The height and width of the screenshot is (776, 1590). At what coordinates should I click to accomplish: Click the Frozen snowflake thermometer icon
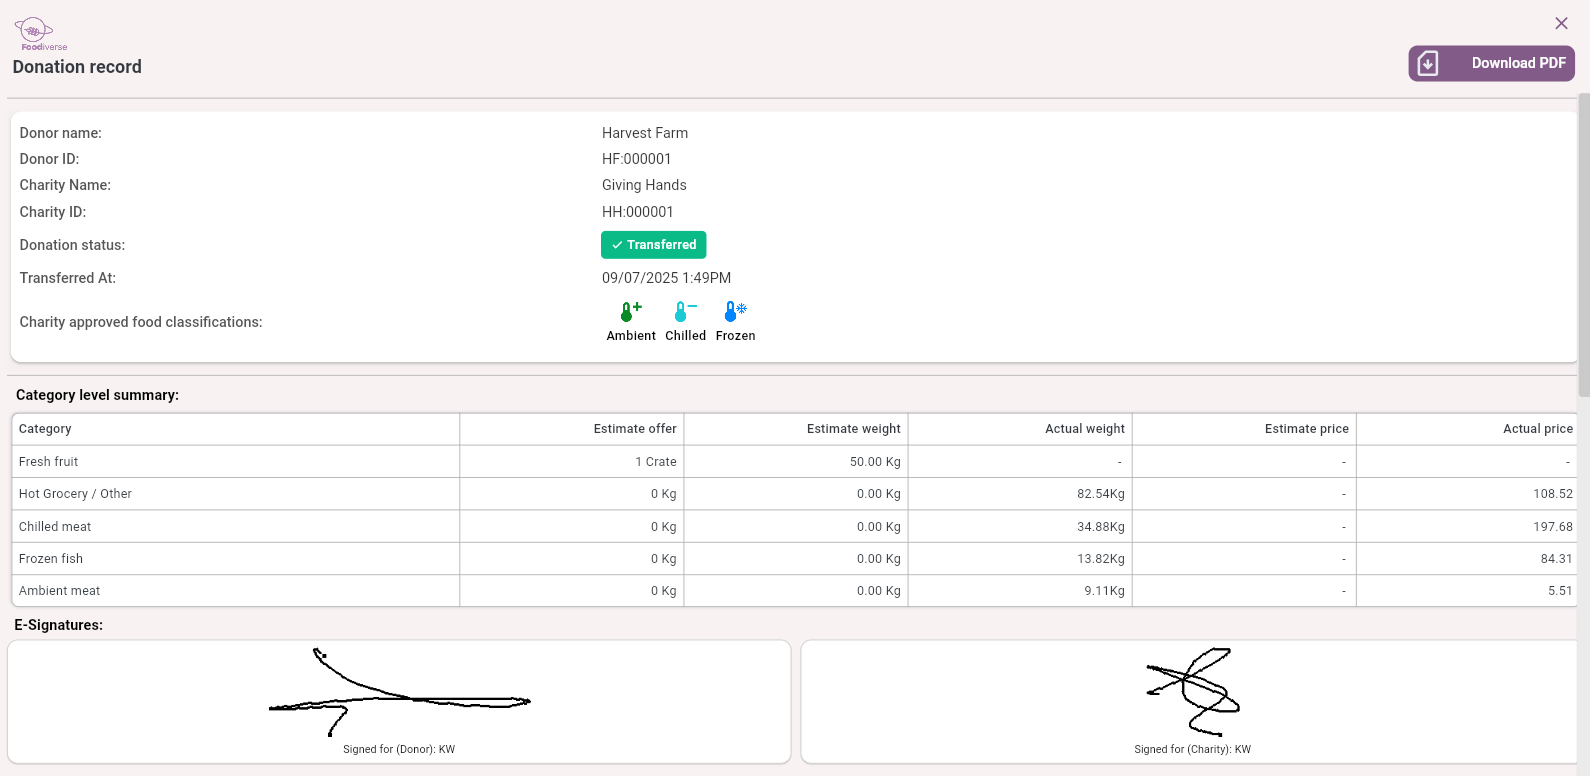735,312
